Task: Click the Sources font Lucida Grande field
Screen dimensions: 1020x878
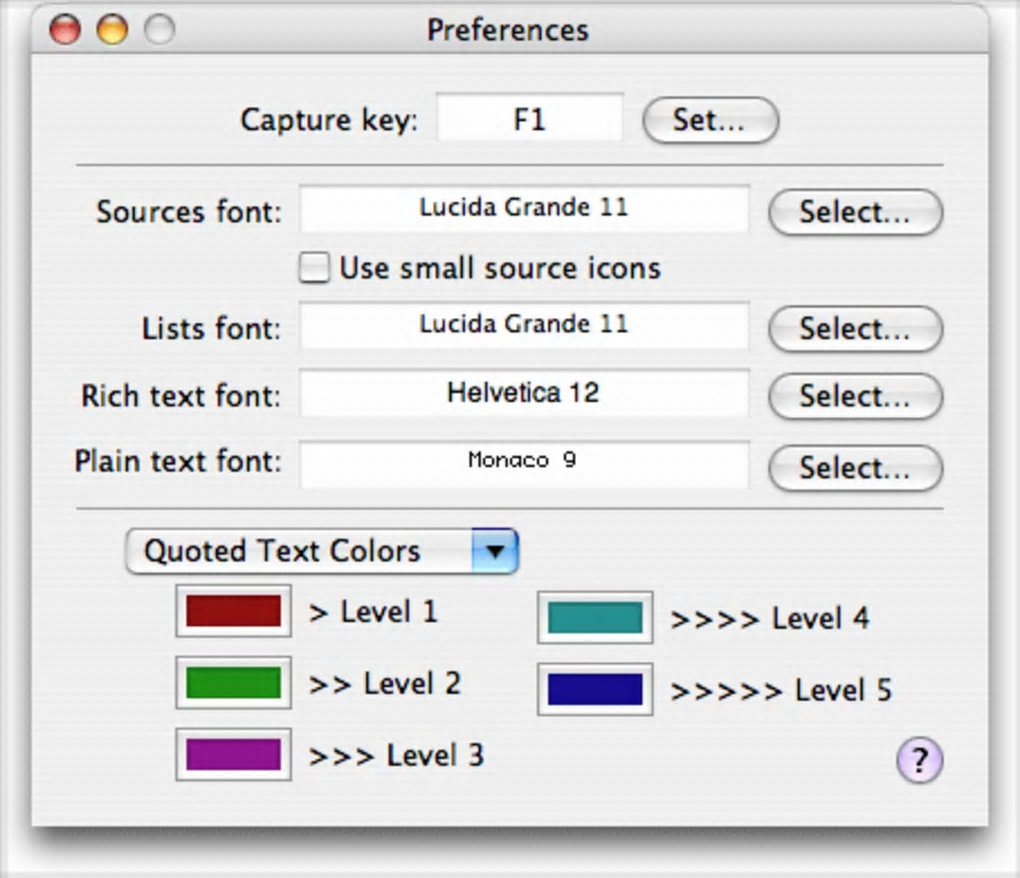Action: click(x=524, y=209)
